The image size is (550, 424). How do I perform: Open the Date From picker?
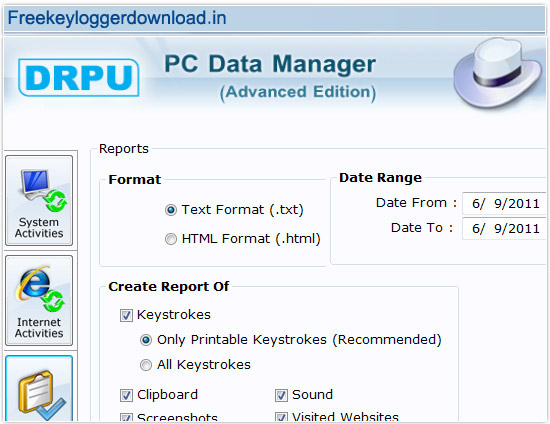[504, 203]
